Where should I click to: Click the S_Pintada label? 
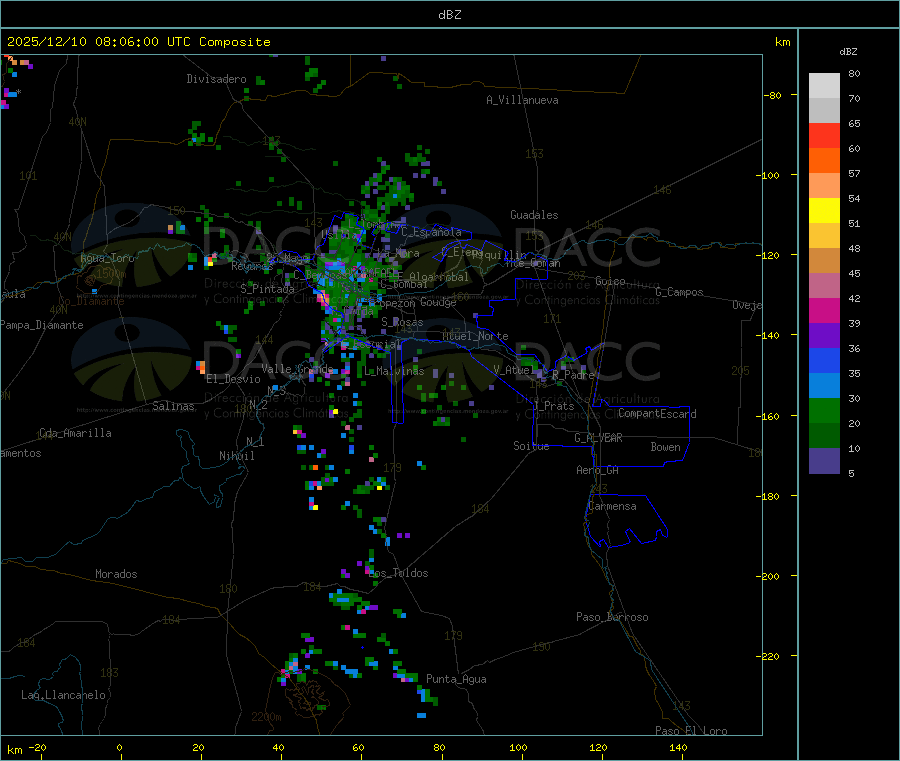coord(267,289)
